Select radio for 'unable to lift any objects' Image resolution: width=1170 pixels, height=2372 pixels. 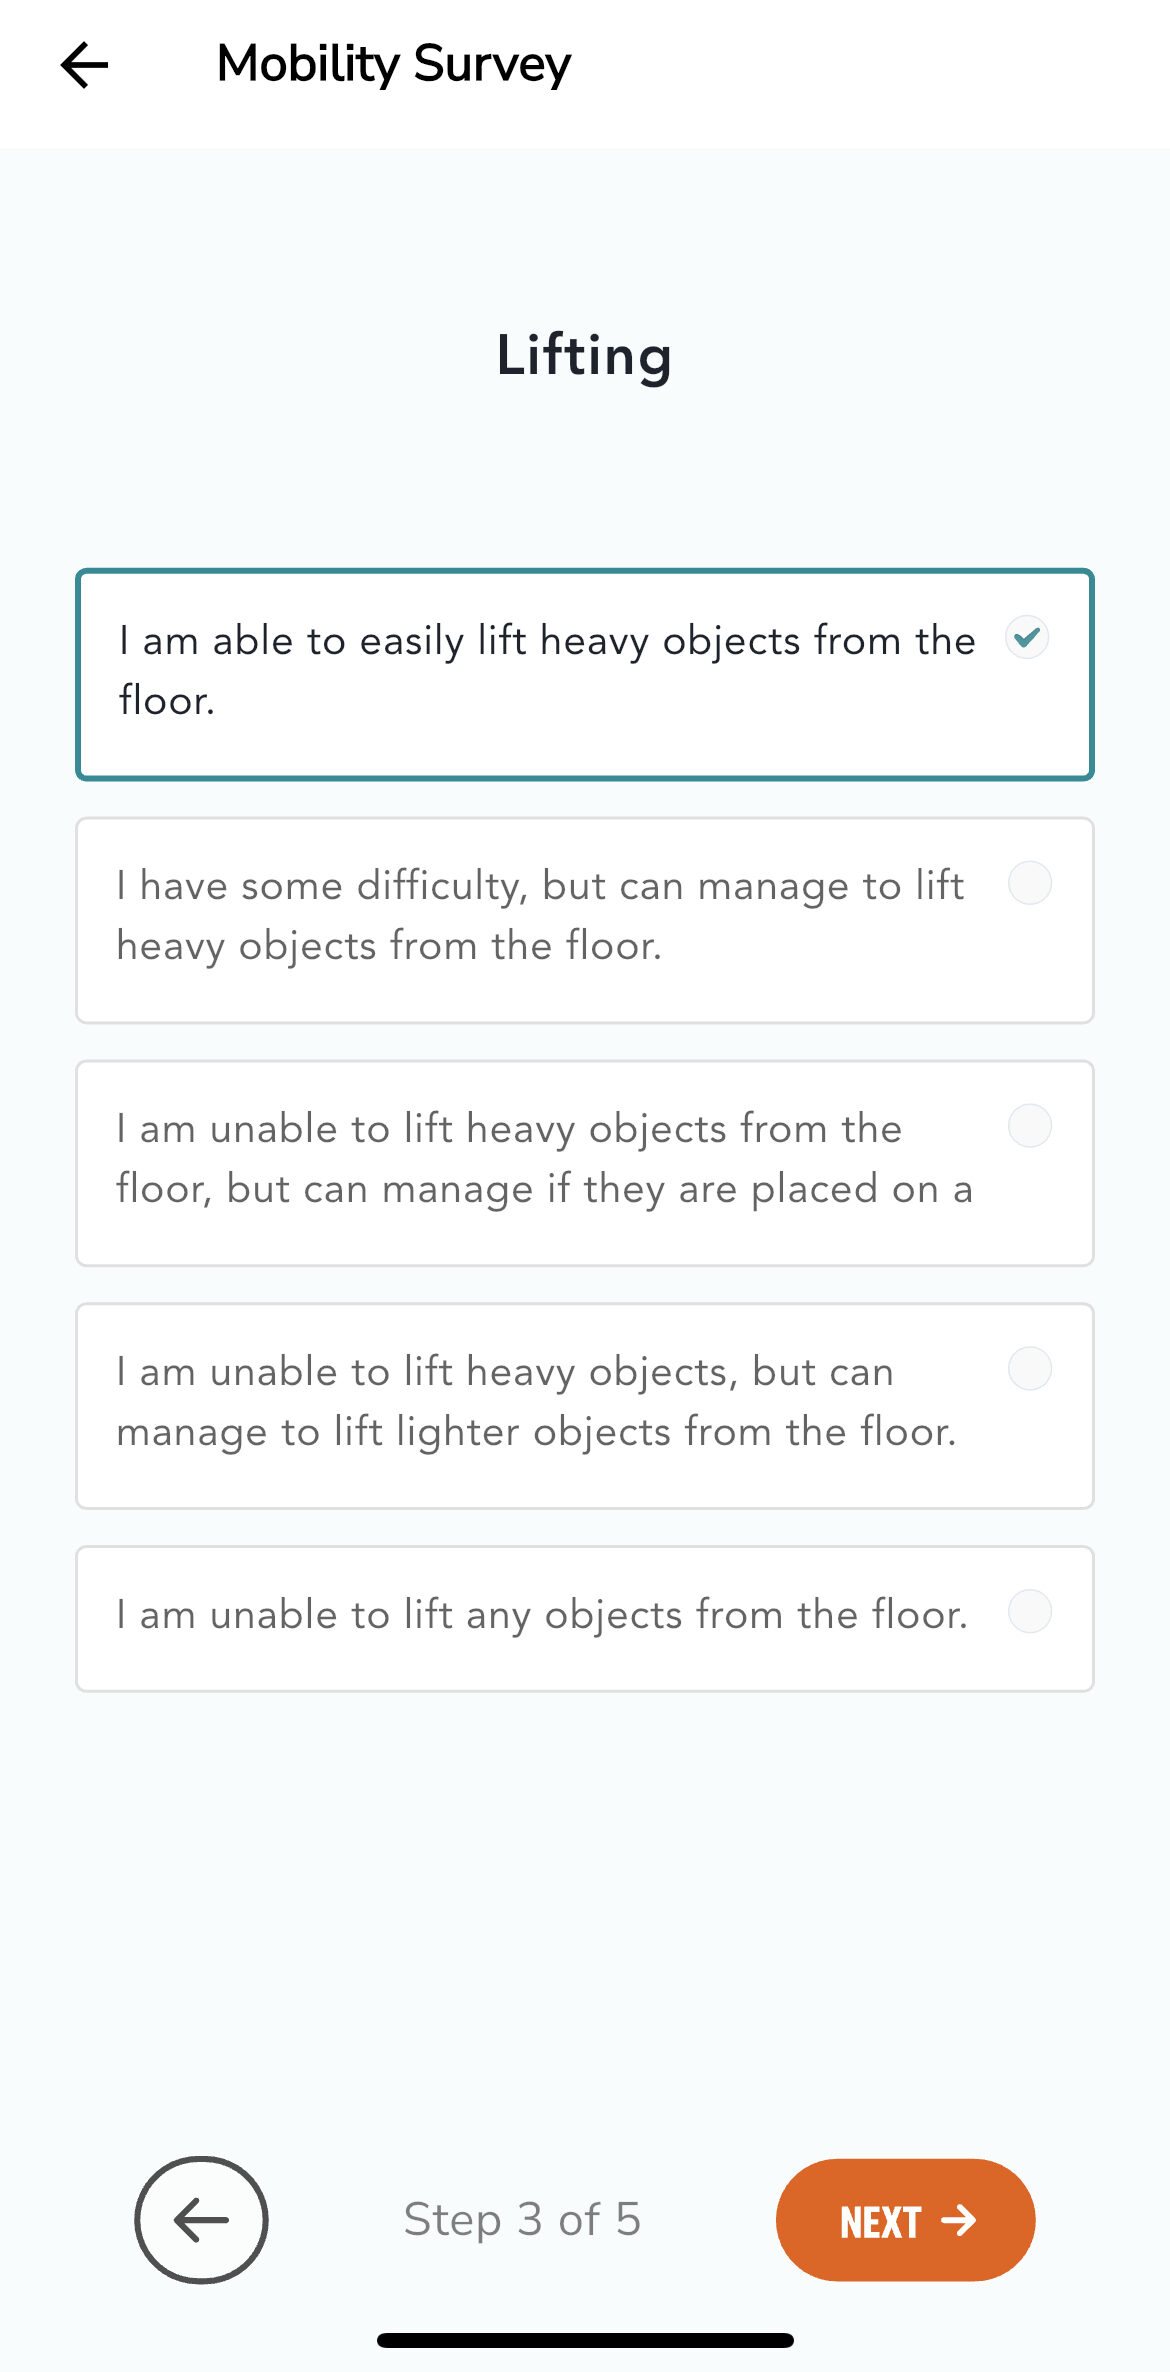pos(1029,1612)
